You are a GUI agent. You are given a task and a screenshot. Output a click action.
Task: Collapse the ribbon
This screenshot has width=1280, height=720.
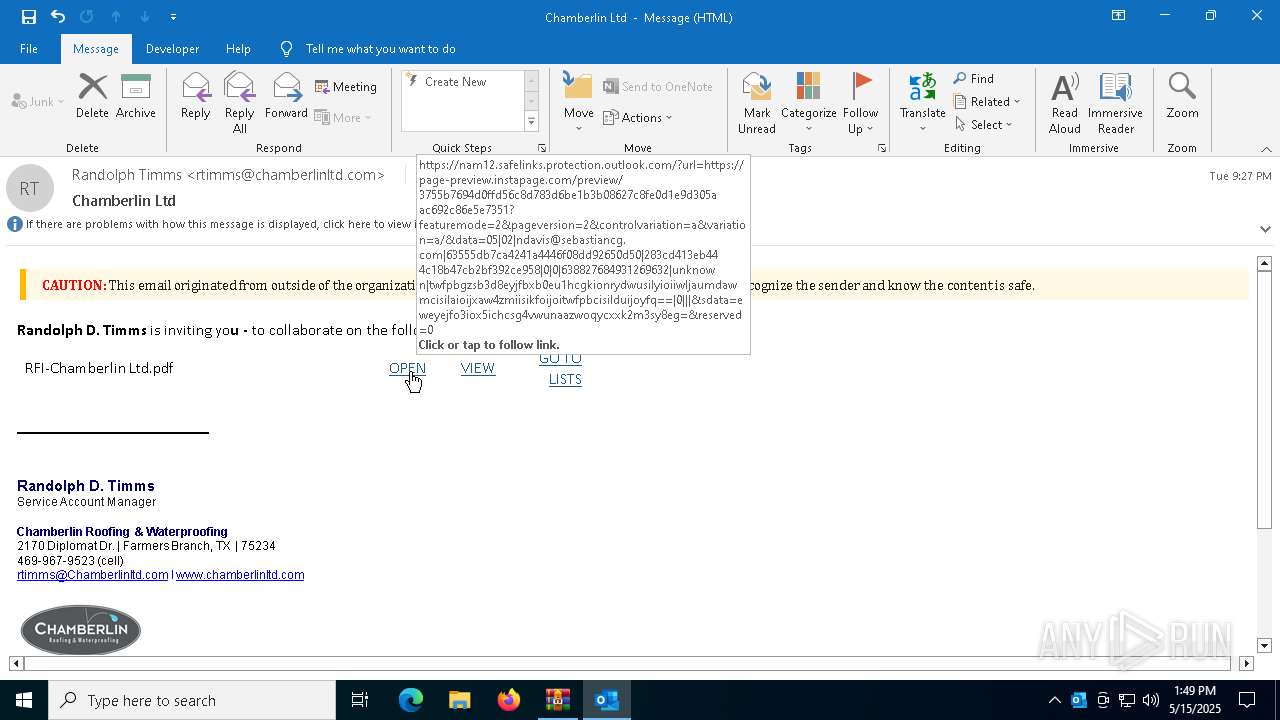[1266, 149]
